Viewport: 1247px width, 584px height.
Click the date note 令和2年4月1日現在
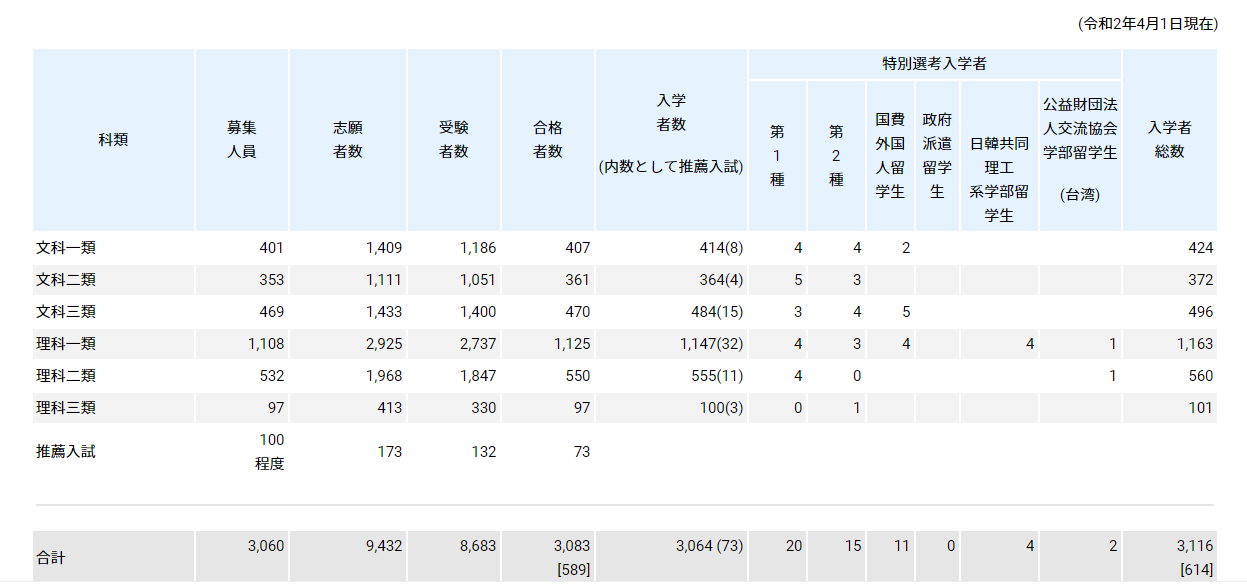[x=1148, y=24]
